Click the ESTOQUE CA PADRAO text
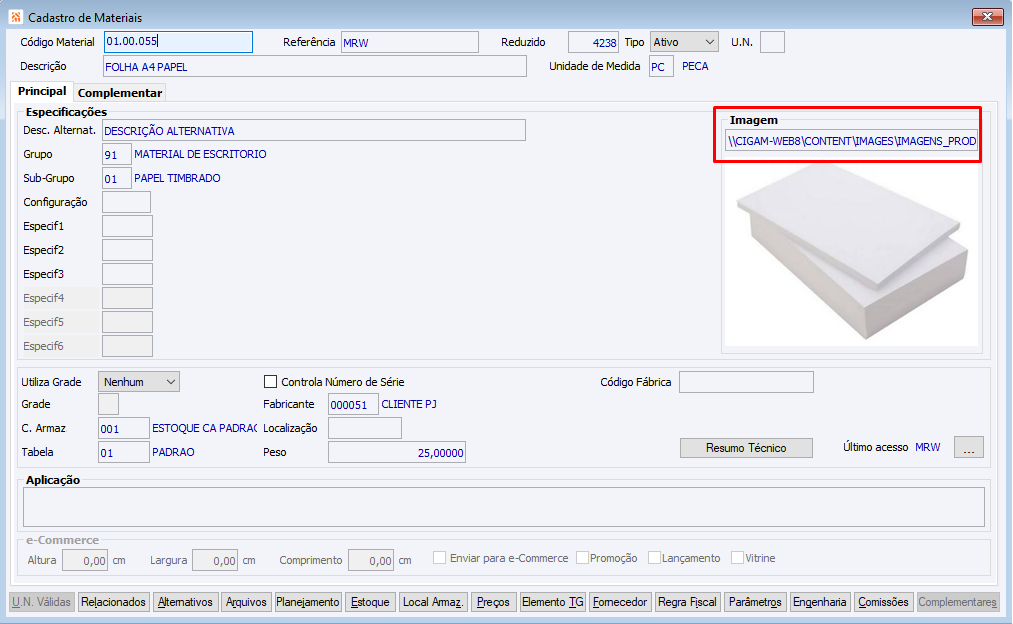 pyautogui.click(x=204, y=428)
